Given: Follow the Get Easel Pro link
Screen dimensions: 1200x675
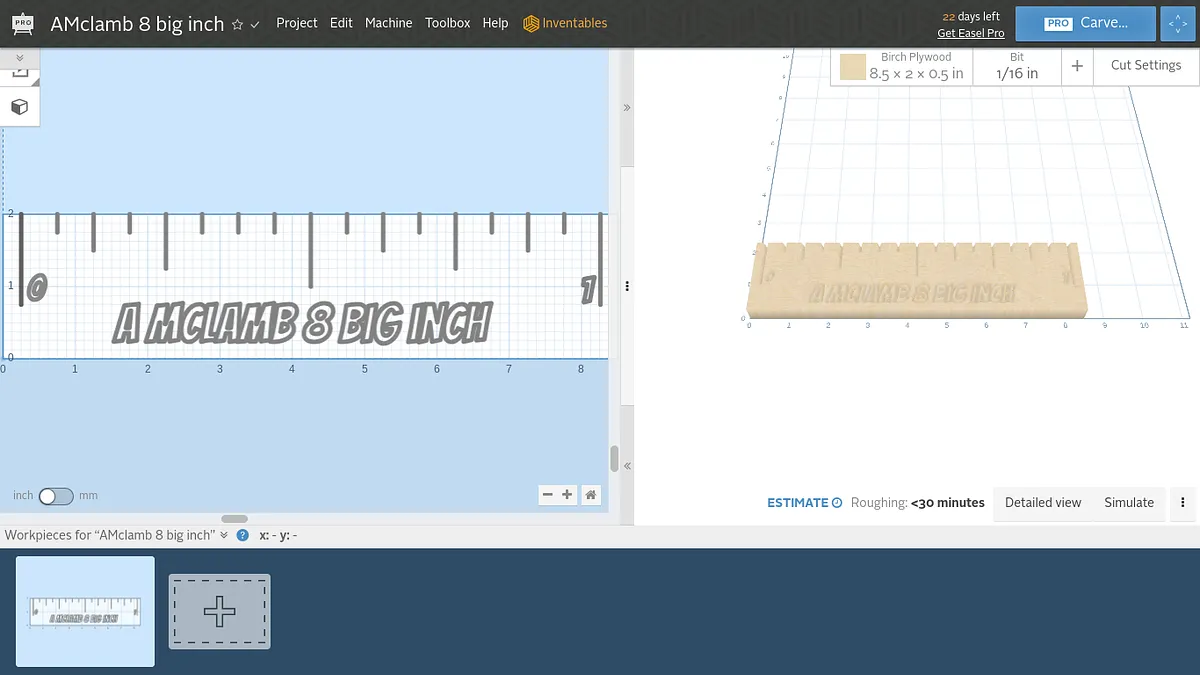Looking at the screenshot, I should click(970, 33).
